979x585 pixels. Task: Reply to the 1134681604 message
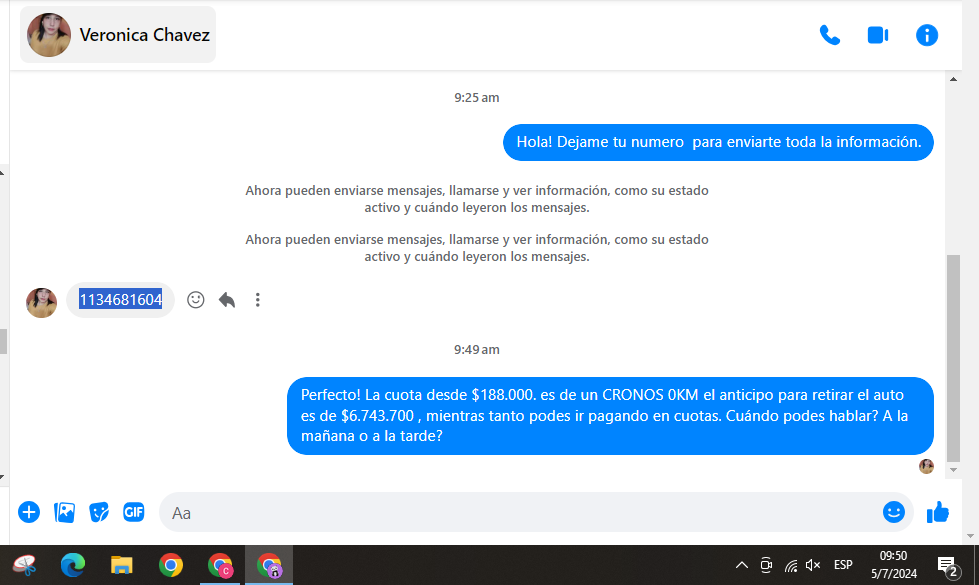[227, 300]
